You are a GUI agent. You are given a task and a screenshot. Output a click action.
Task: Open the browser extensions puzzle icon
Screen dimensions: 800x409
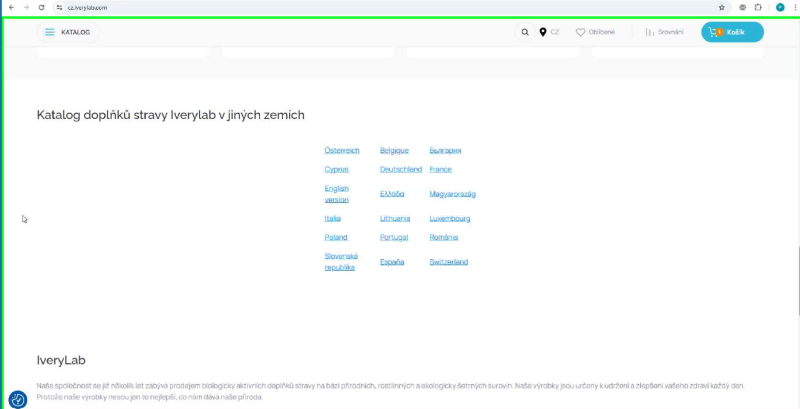[x=758, y=8]
